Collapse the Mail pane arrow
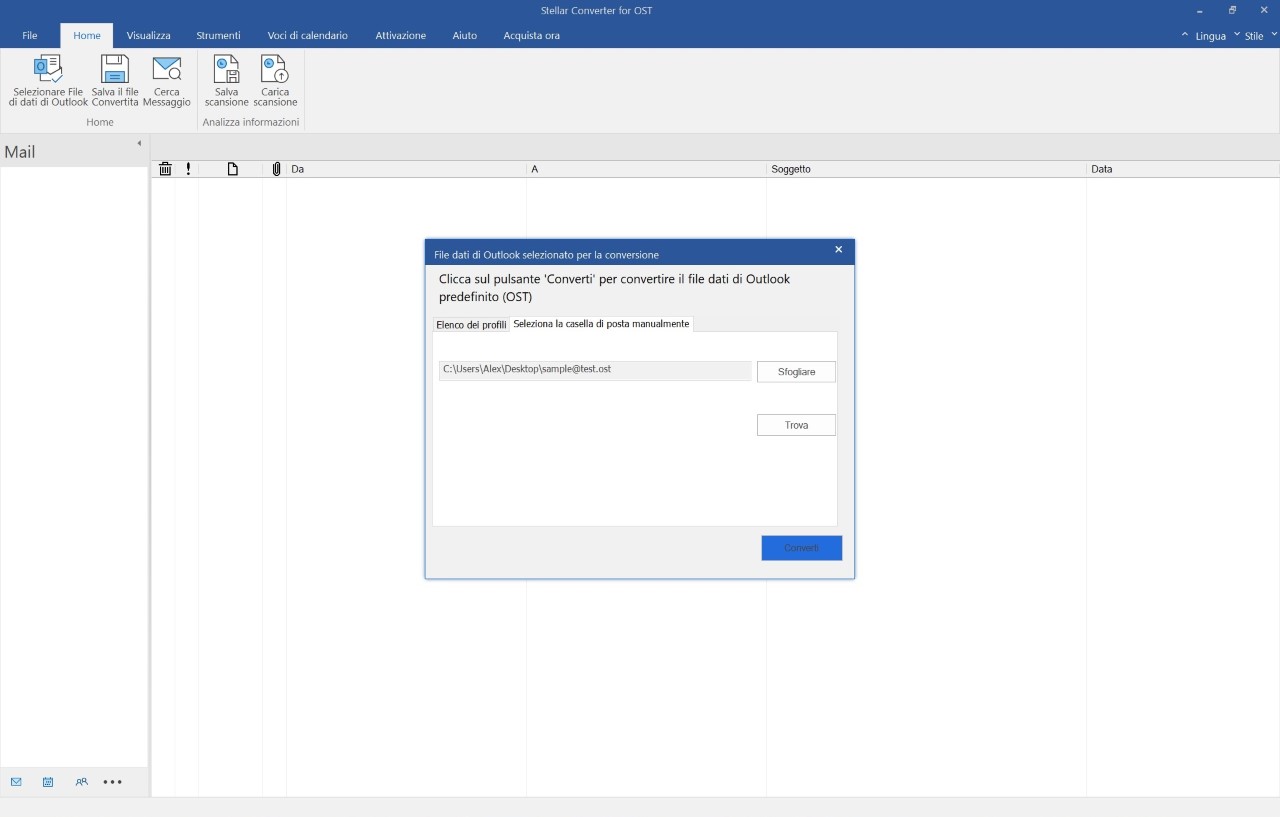 139,143
